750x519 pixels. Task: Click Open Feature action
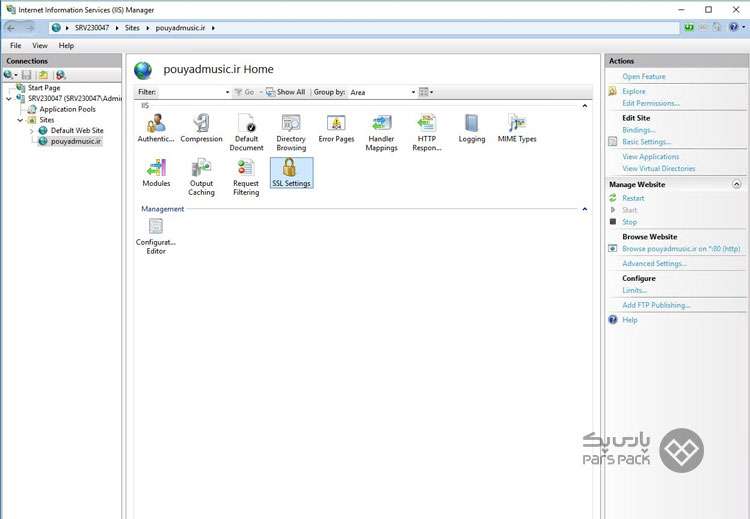pos(643,77)
